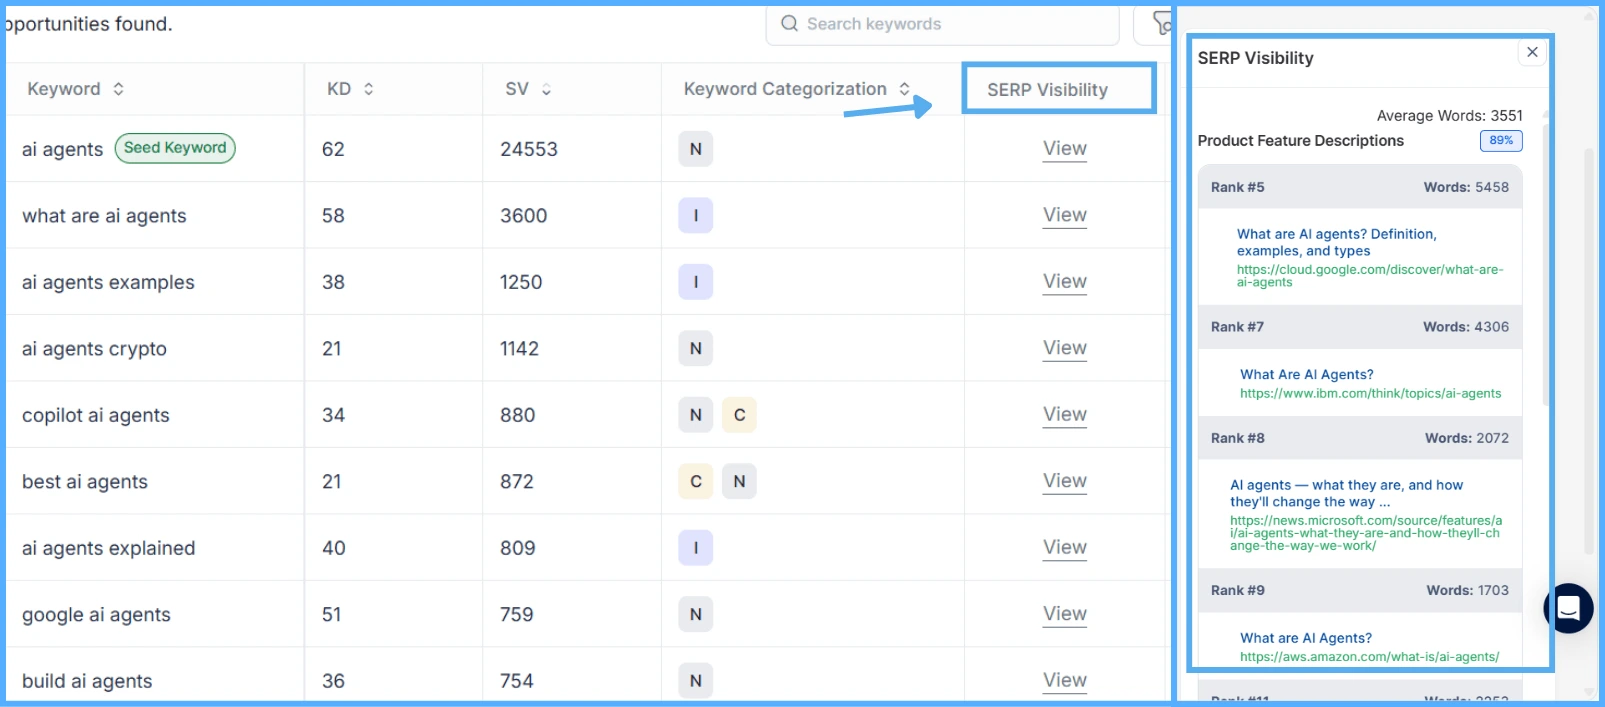Click the 89% badge in the panel
The width and height of the screenshot is (1605, 707).
(x=1500, y=141)
